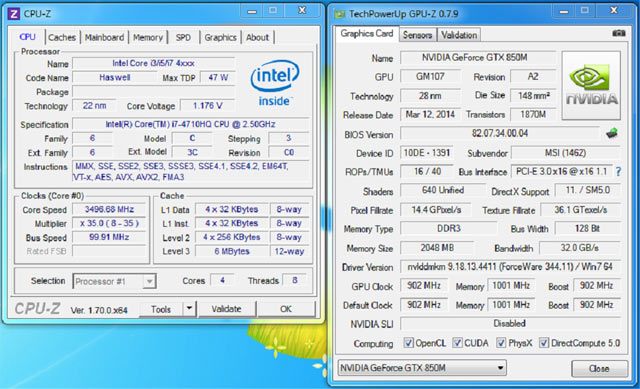
Task: Click the GPU-Z title bar icon
Action: coord(340,14)
